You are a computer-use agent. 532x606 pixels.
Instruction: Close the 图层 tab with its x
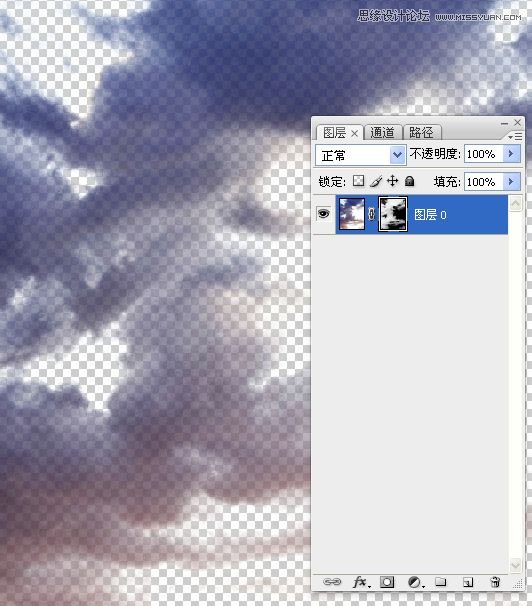(x=354, y=134)
